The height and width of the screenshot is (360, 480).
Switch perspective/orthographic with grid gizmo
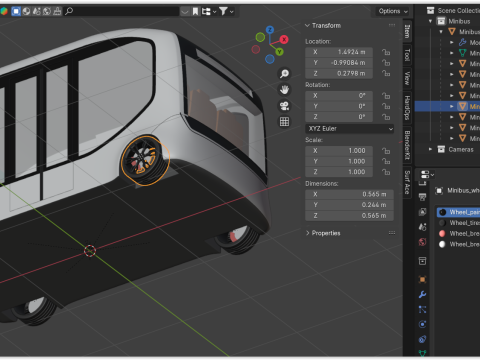click(x=284, y=122)
